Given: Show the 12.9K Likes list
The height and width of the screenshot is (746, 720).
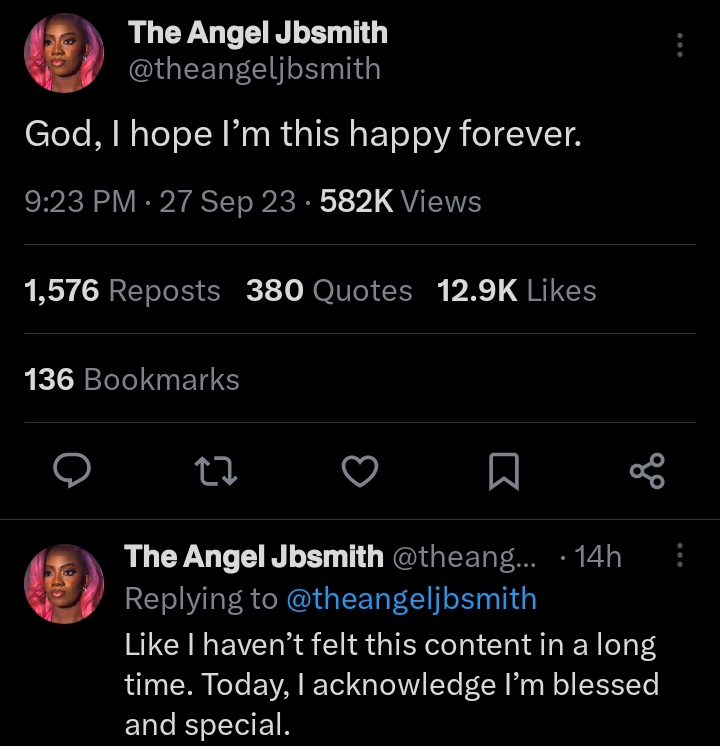Looking at the screenshot, I should 516,291.
